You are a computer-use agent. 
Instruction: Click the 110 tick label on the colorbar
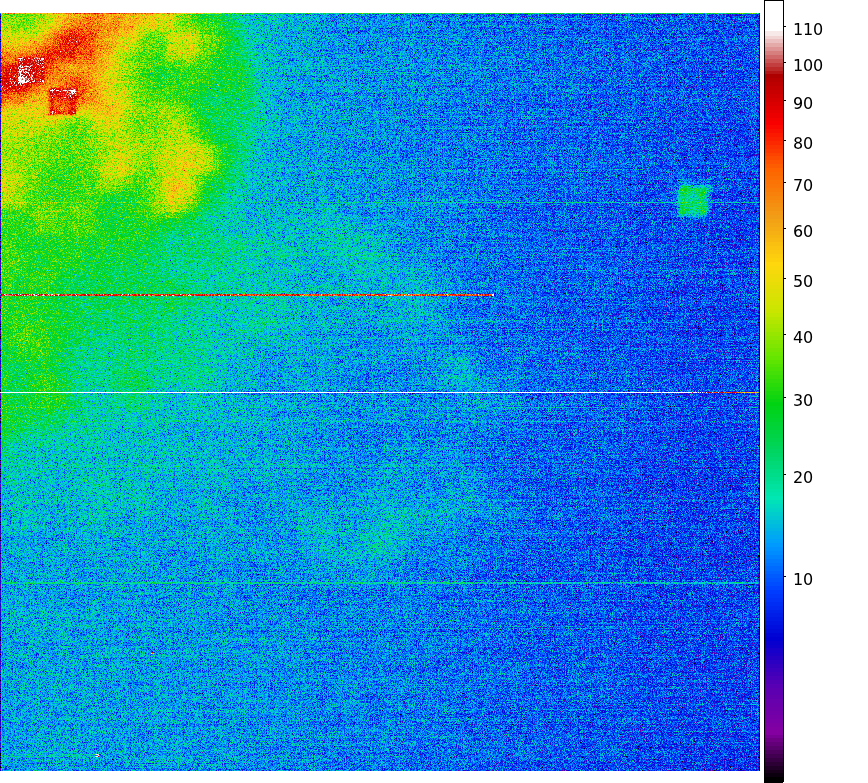808,30
